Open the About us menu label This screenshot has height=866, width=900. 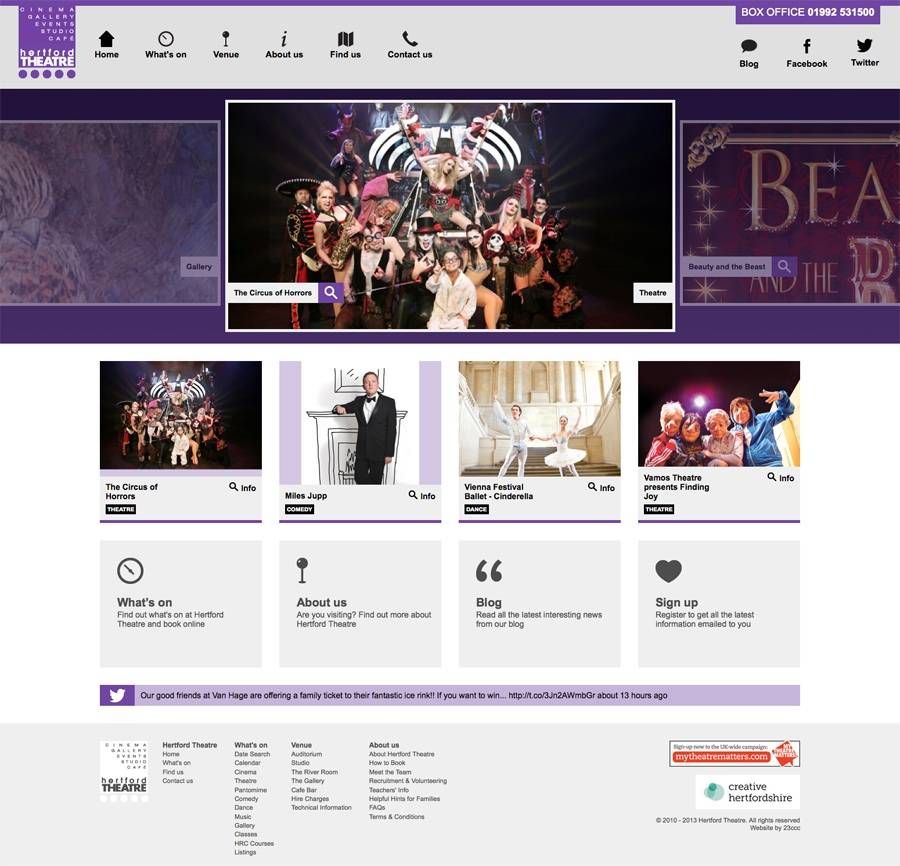(284, 55)
